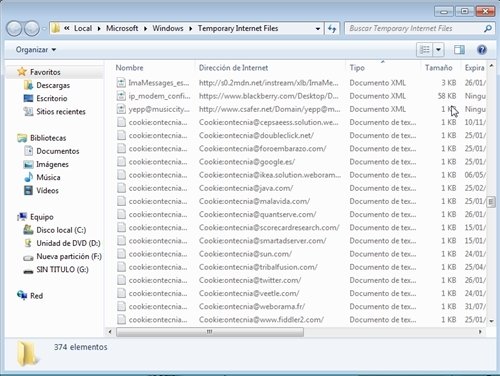Expand the arrow after Microsoft in path
This screenshot has width=500, height=376.
click(145, 29)
